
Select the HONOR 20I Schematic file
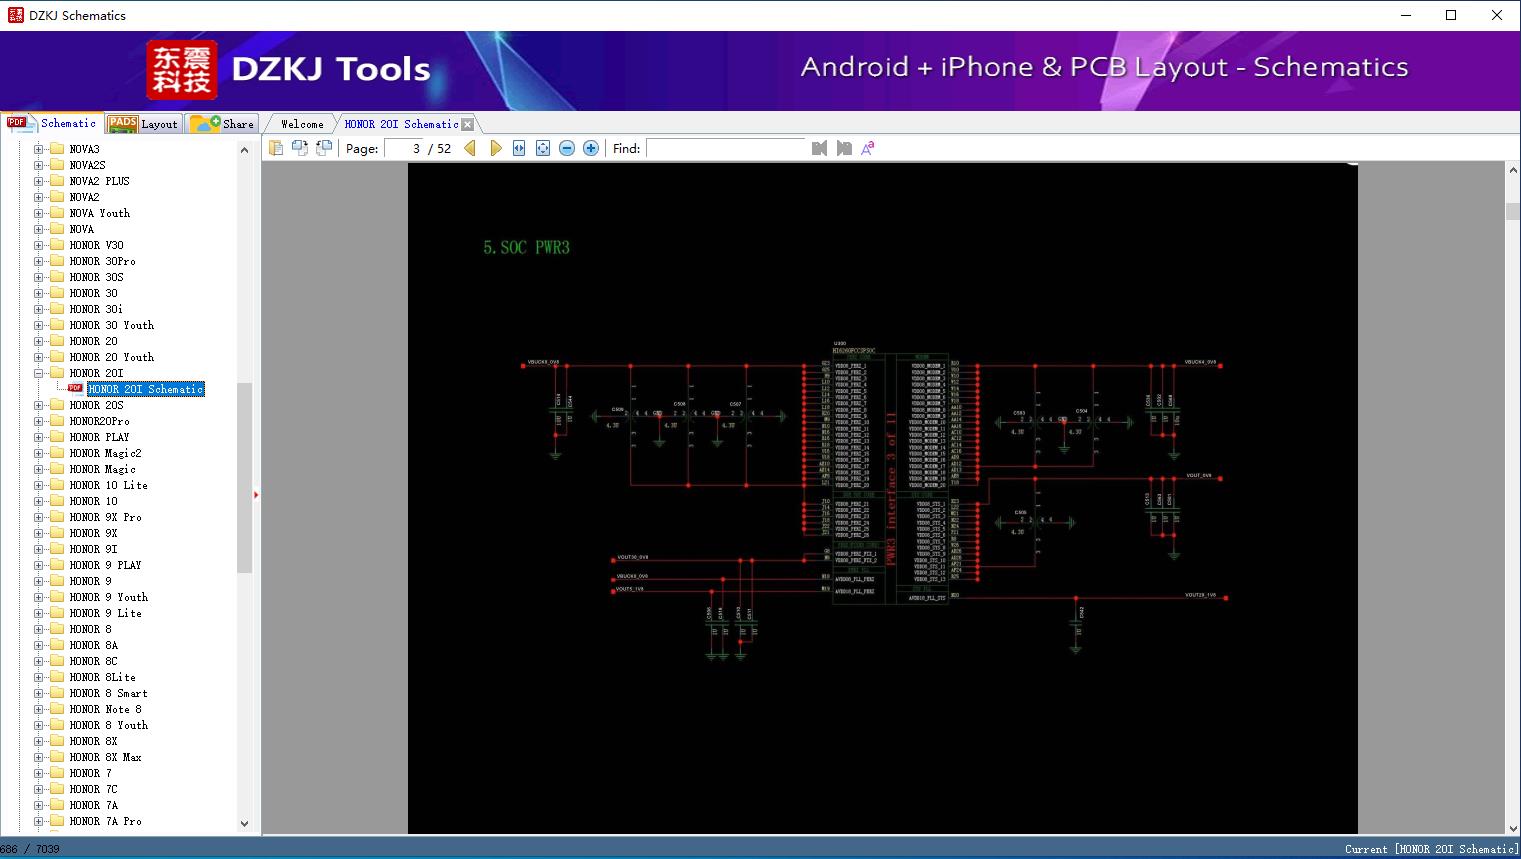click(x=145, y=389)
